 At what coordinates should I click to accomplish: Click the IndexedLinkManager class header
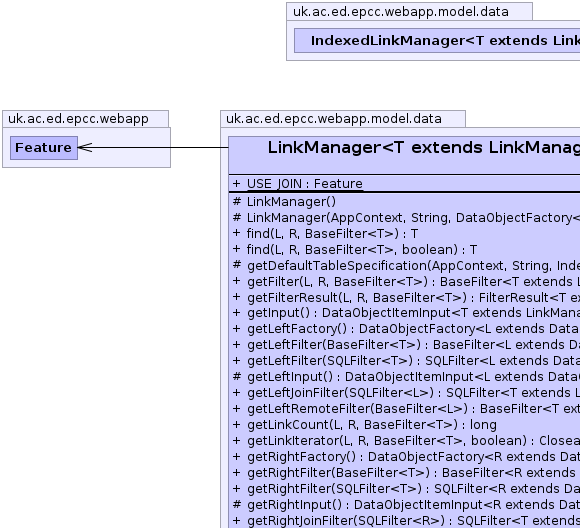pyautogui.click(x=437, y=41)
